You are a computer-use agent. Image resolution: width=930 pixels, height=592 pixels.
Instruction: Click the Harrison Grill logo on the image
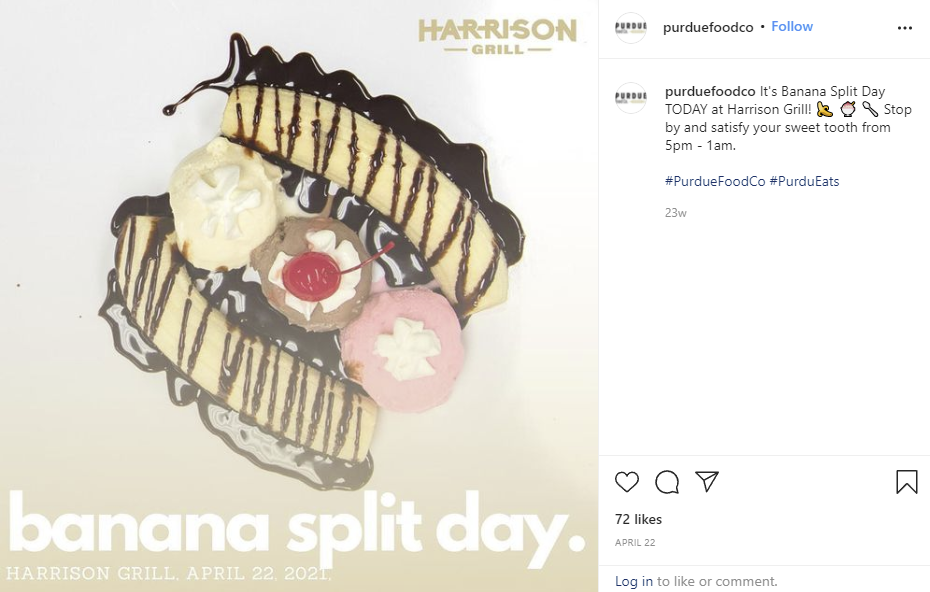coord(497,36)
